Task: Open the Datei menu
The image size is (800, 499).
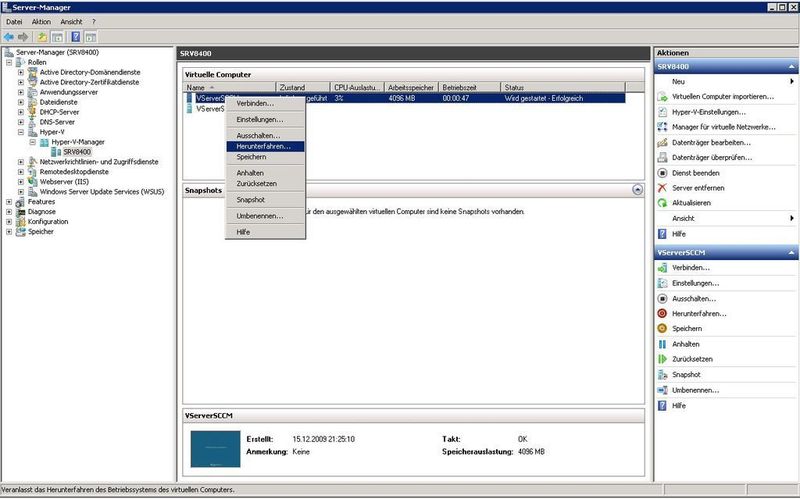Action: click(x=14, y=22)
